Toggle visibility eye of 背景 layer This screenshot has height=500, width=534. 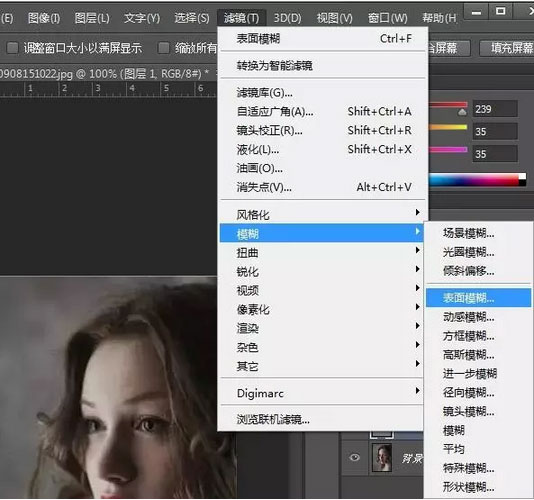(355, 457)
